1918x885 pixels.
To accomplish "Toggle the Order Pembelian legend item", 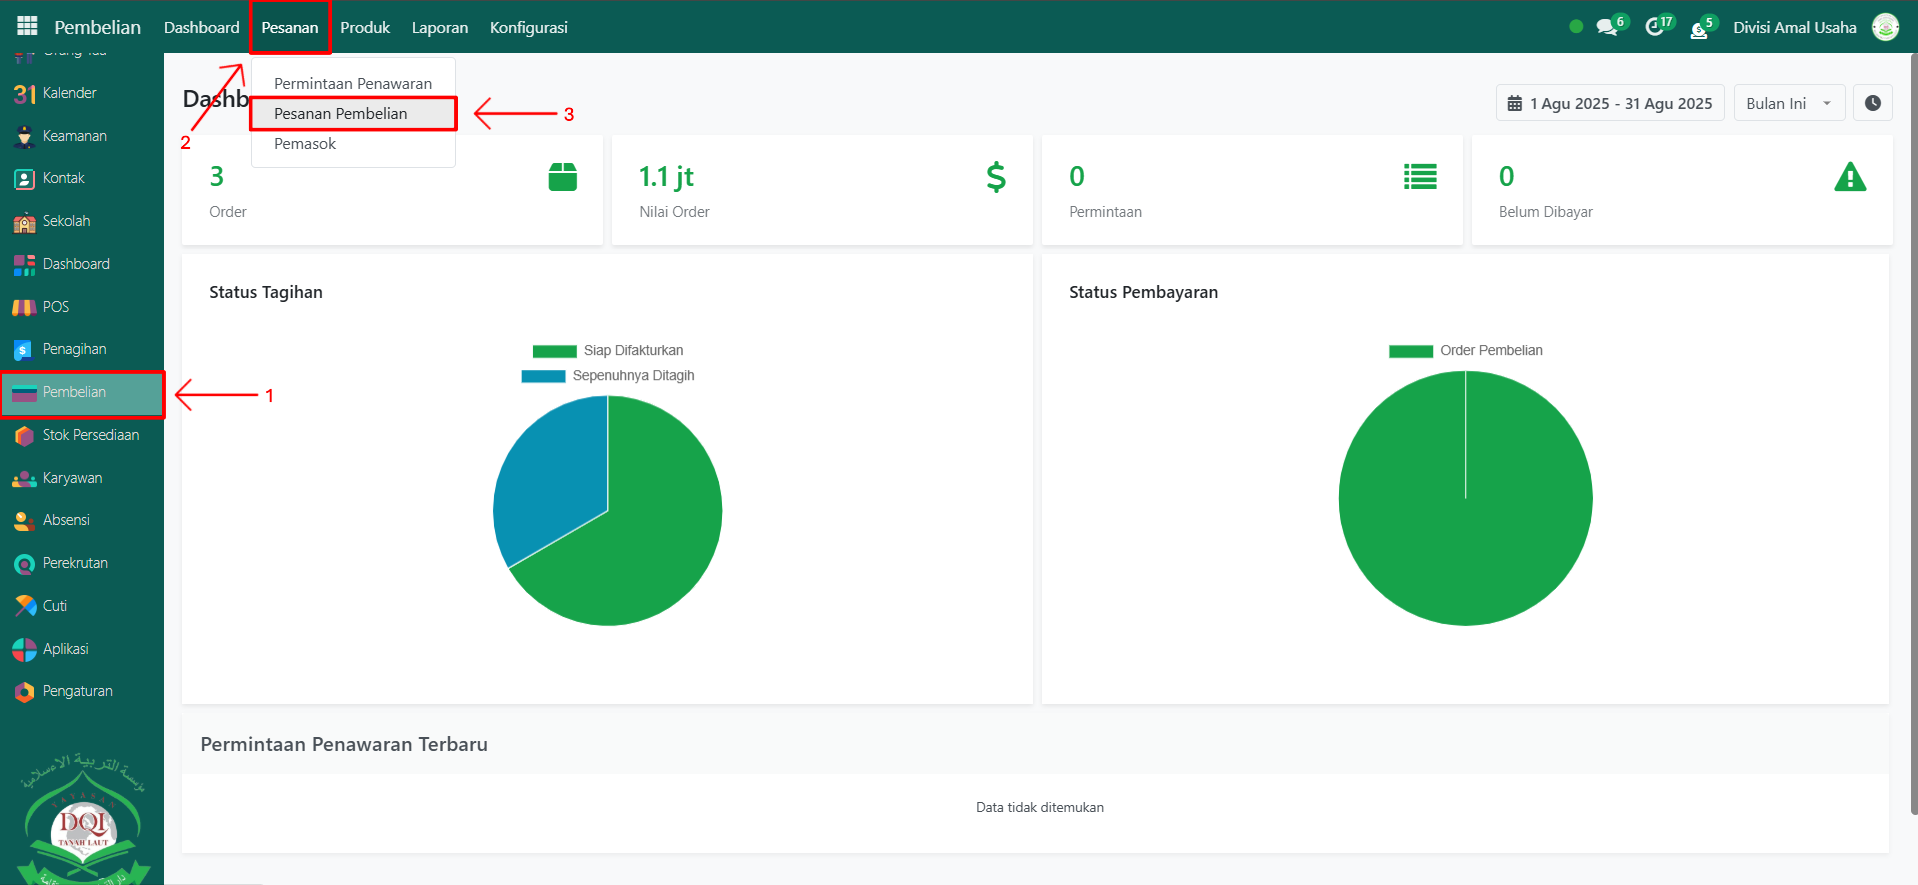I will (1465, 351).
